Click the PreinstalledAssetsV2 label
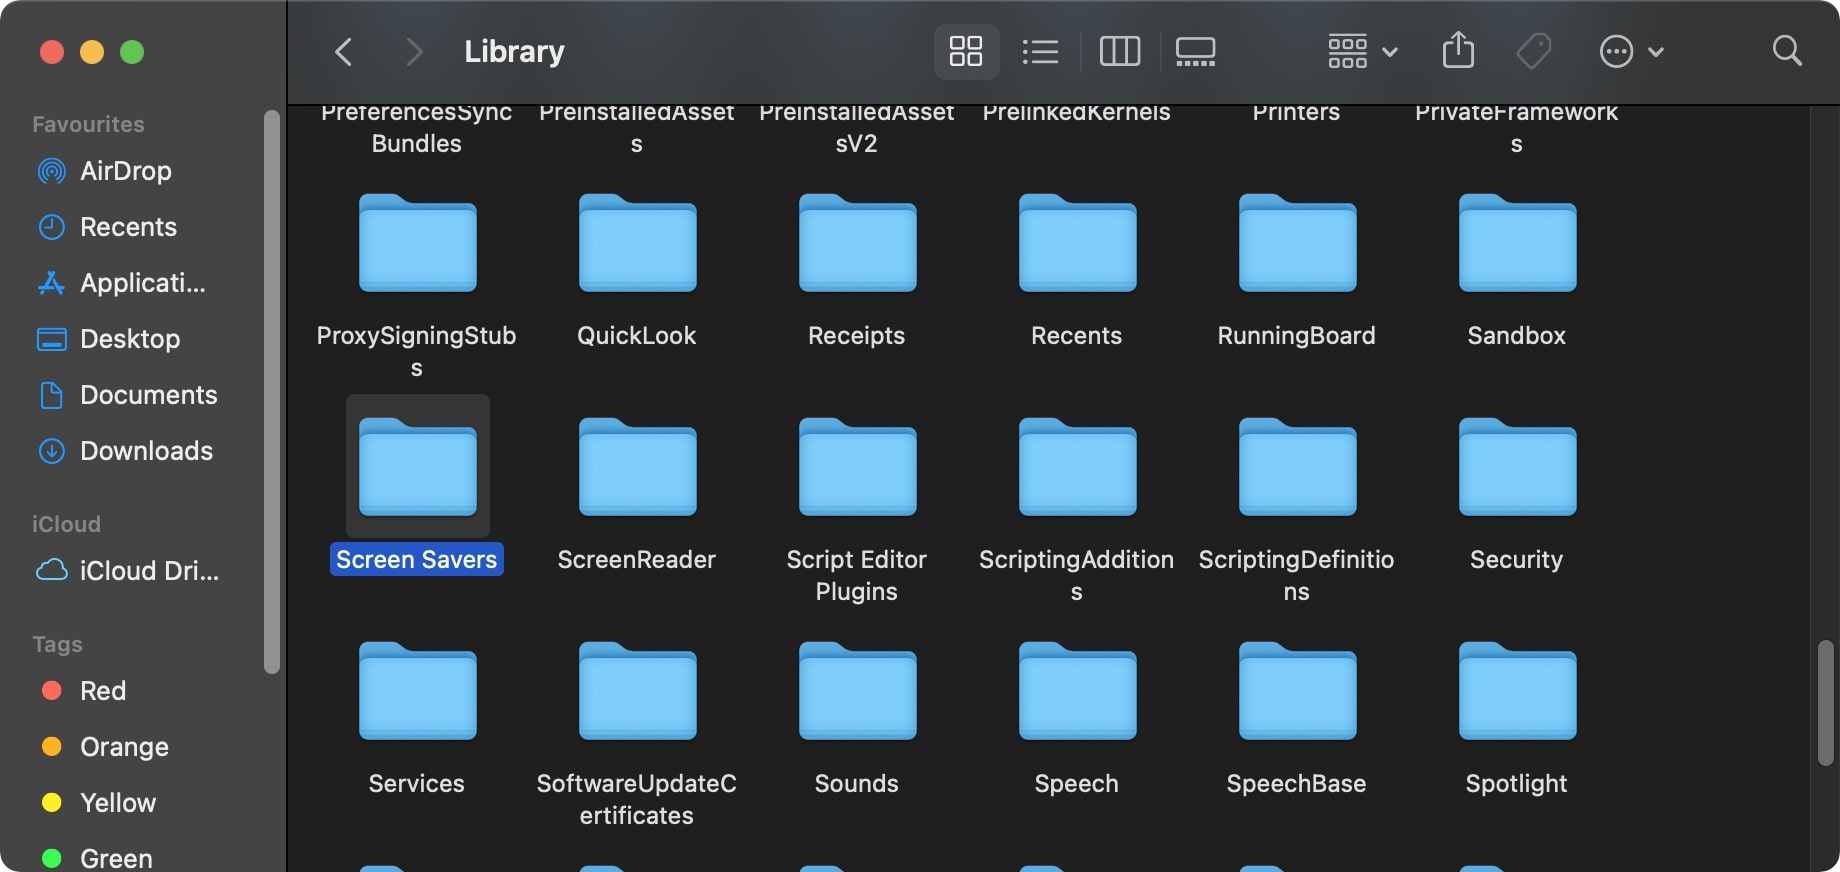The image size is (1840, 872). [857, 128]
